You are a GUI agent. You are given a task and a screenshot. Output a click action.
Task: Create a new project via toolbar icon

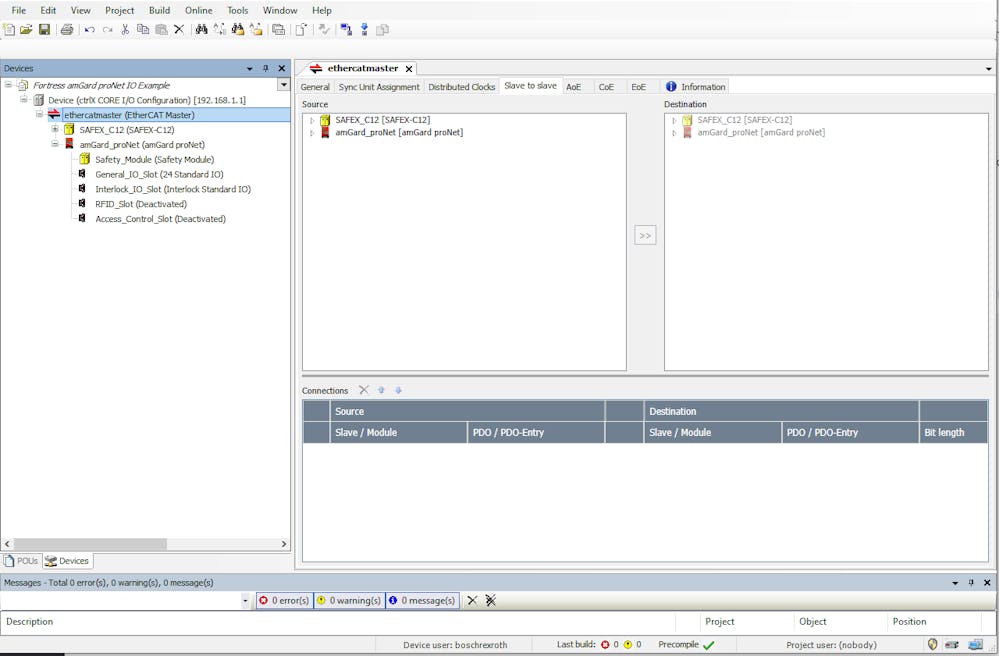pos(9,29)
